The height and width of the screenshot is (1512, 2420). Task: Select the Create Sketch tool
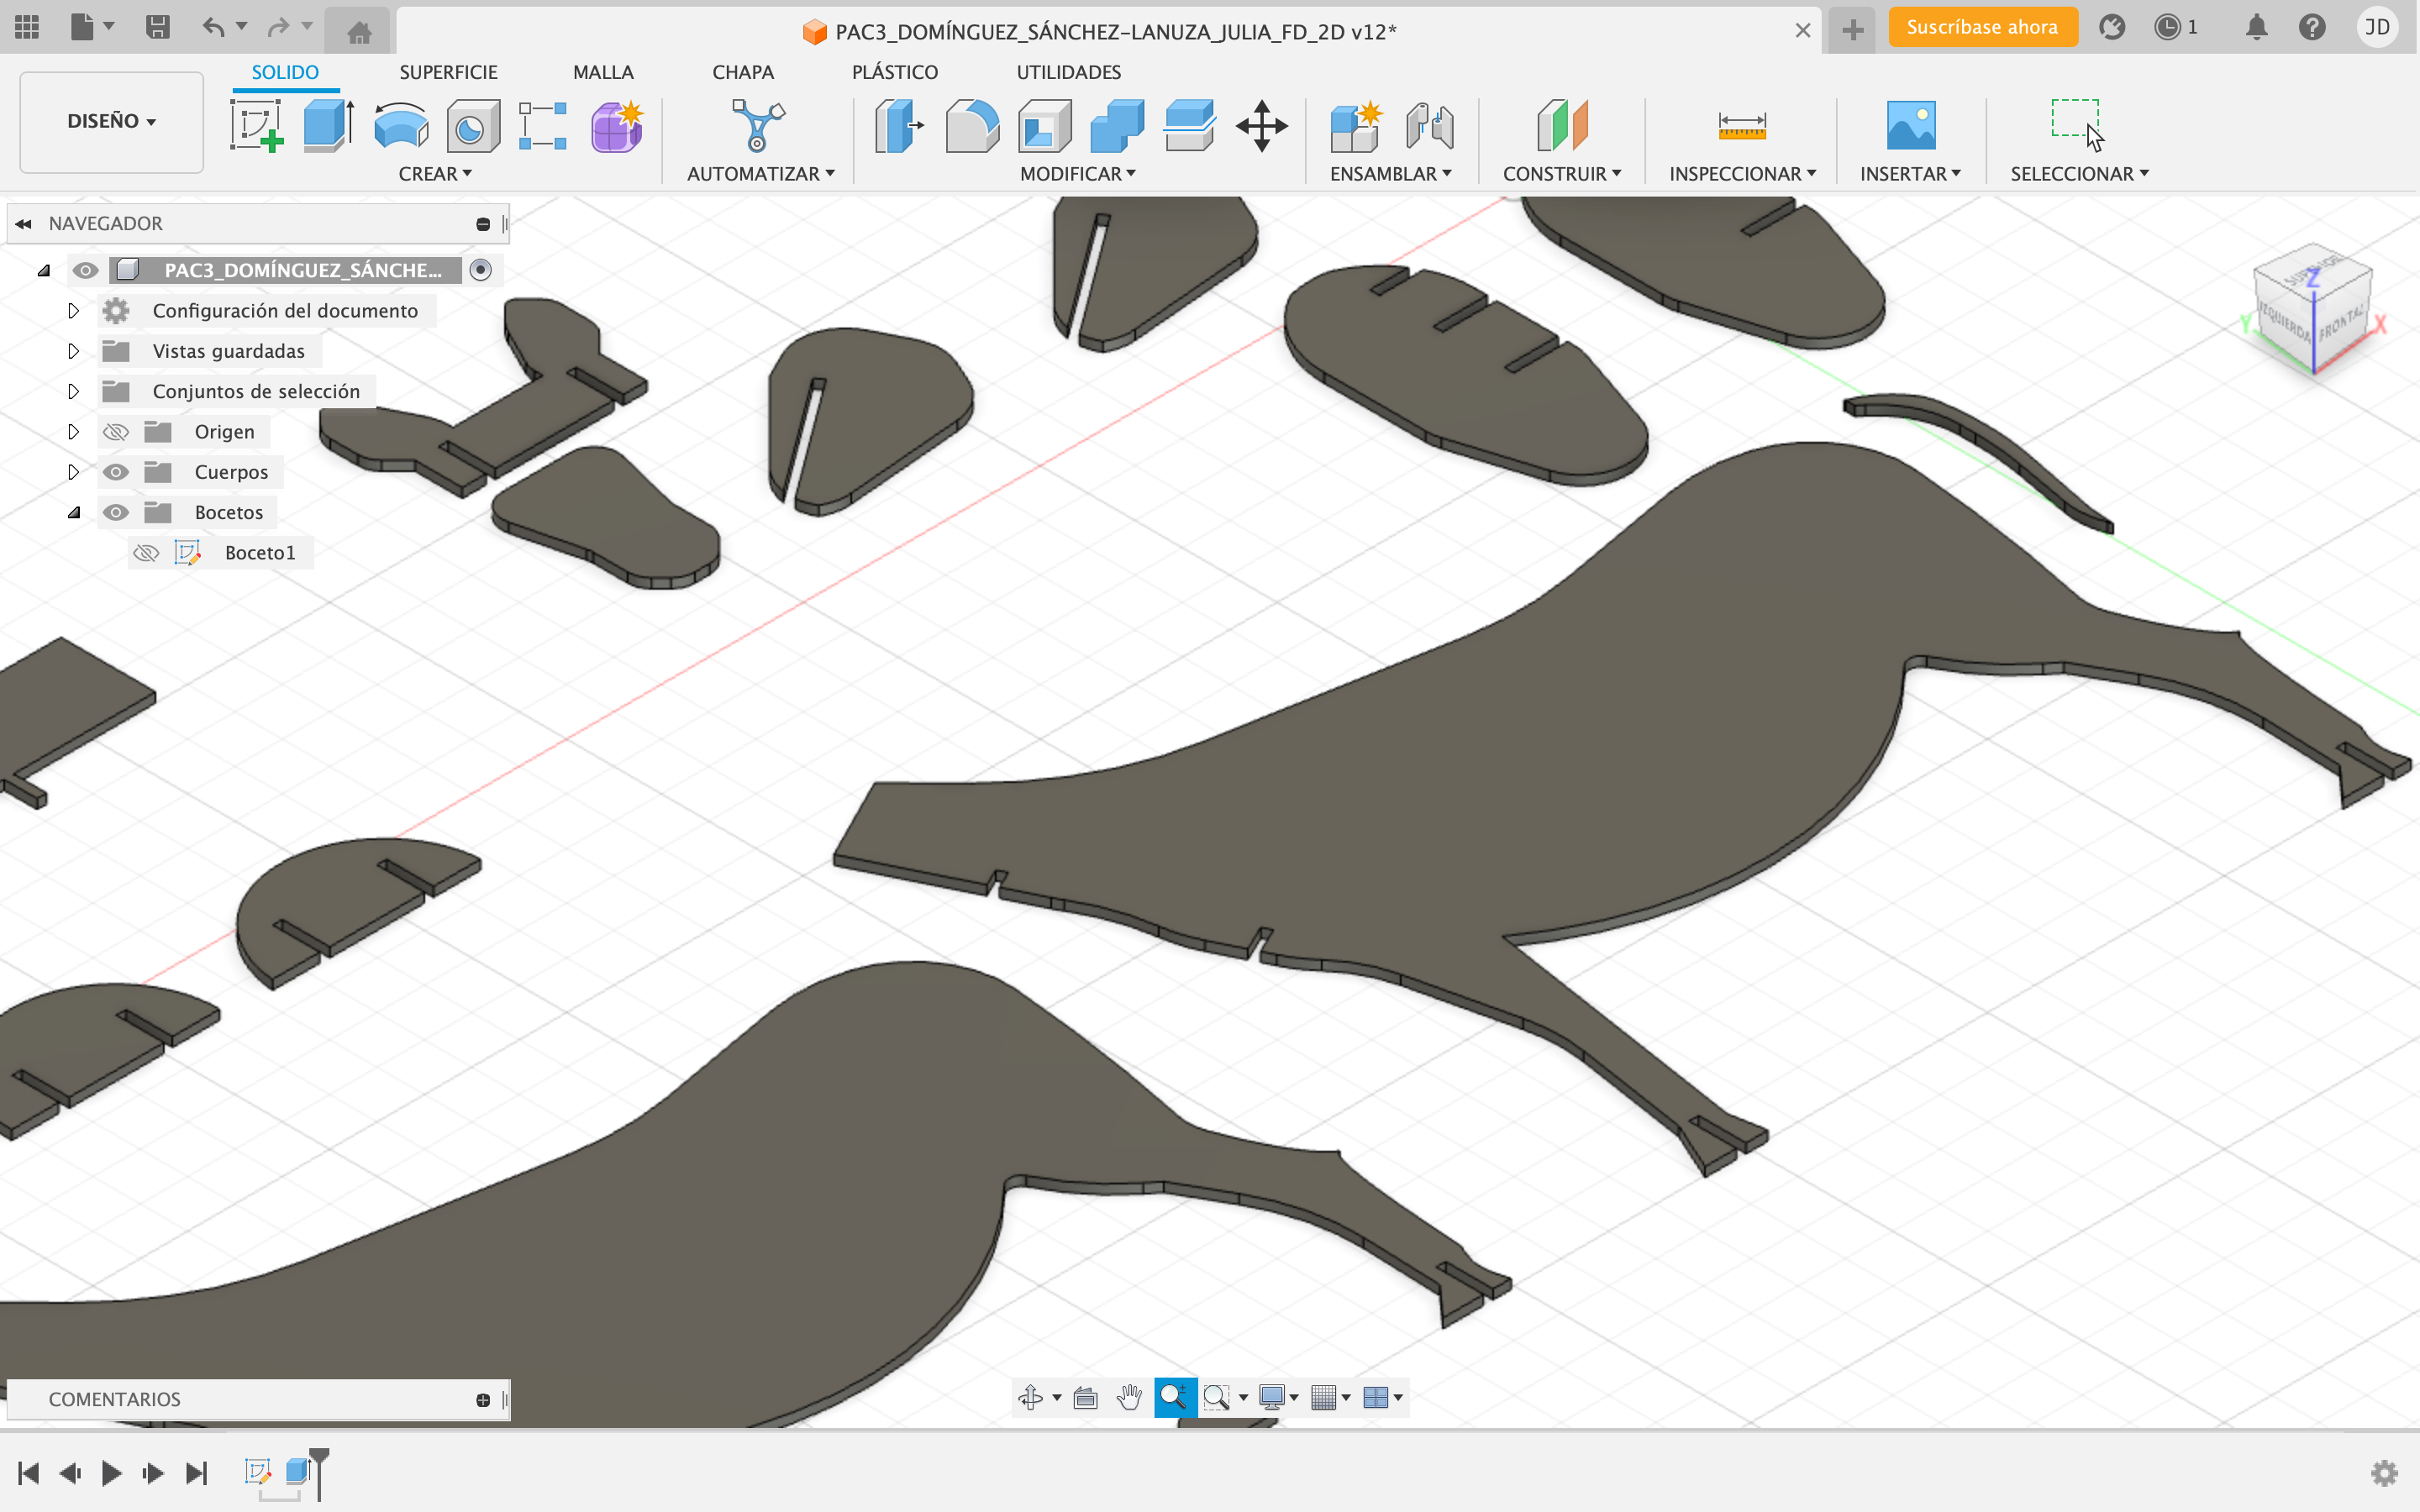coord(257,126)
